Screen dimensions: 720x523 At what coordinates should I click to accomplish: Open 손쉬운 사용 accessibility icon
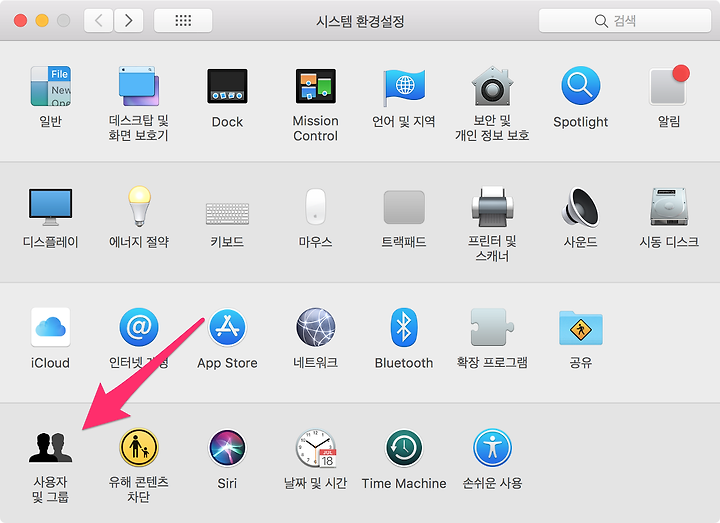pos(492,447)
